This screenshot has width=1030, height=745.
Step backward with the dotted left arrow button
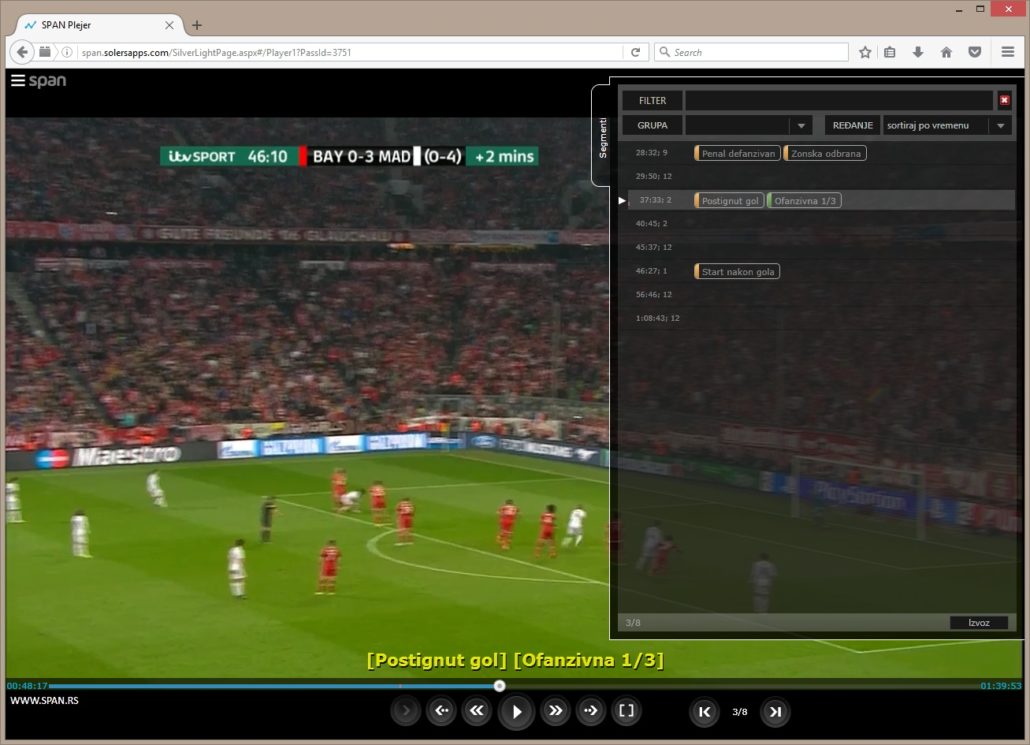(441, 710)
